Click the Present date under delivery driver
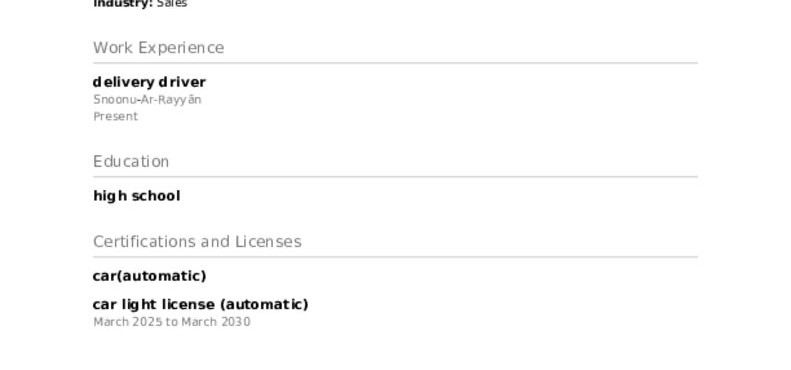The height and width of the screenshot is (370, 791). coord(116,117)
